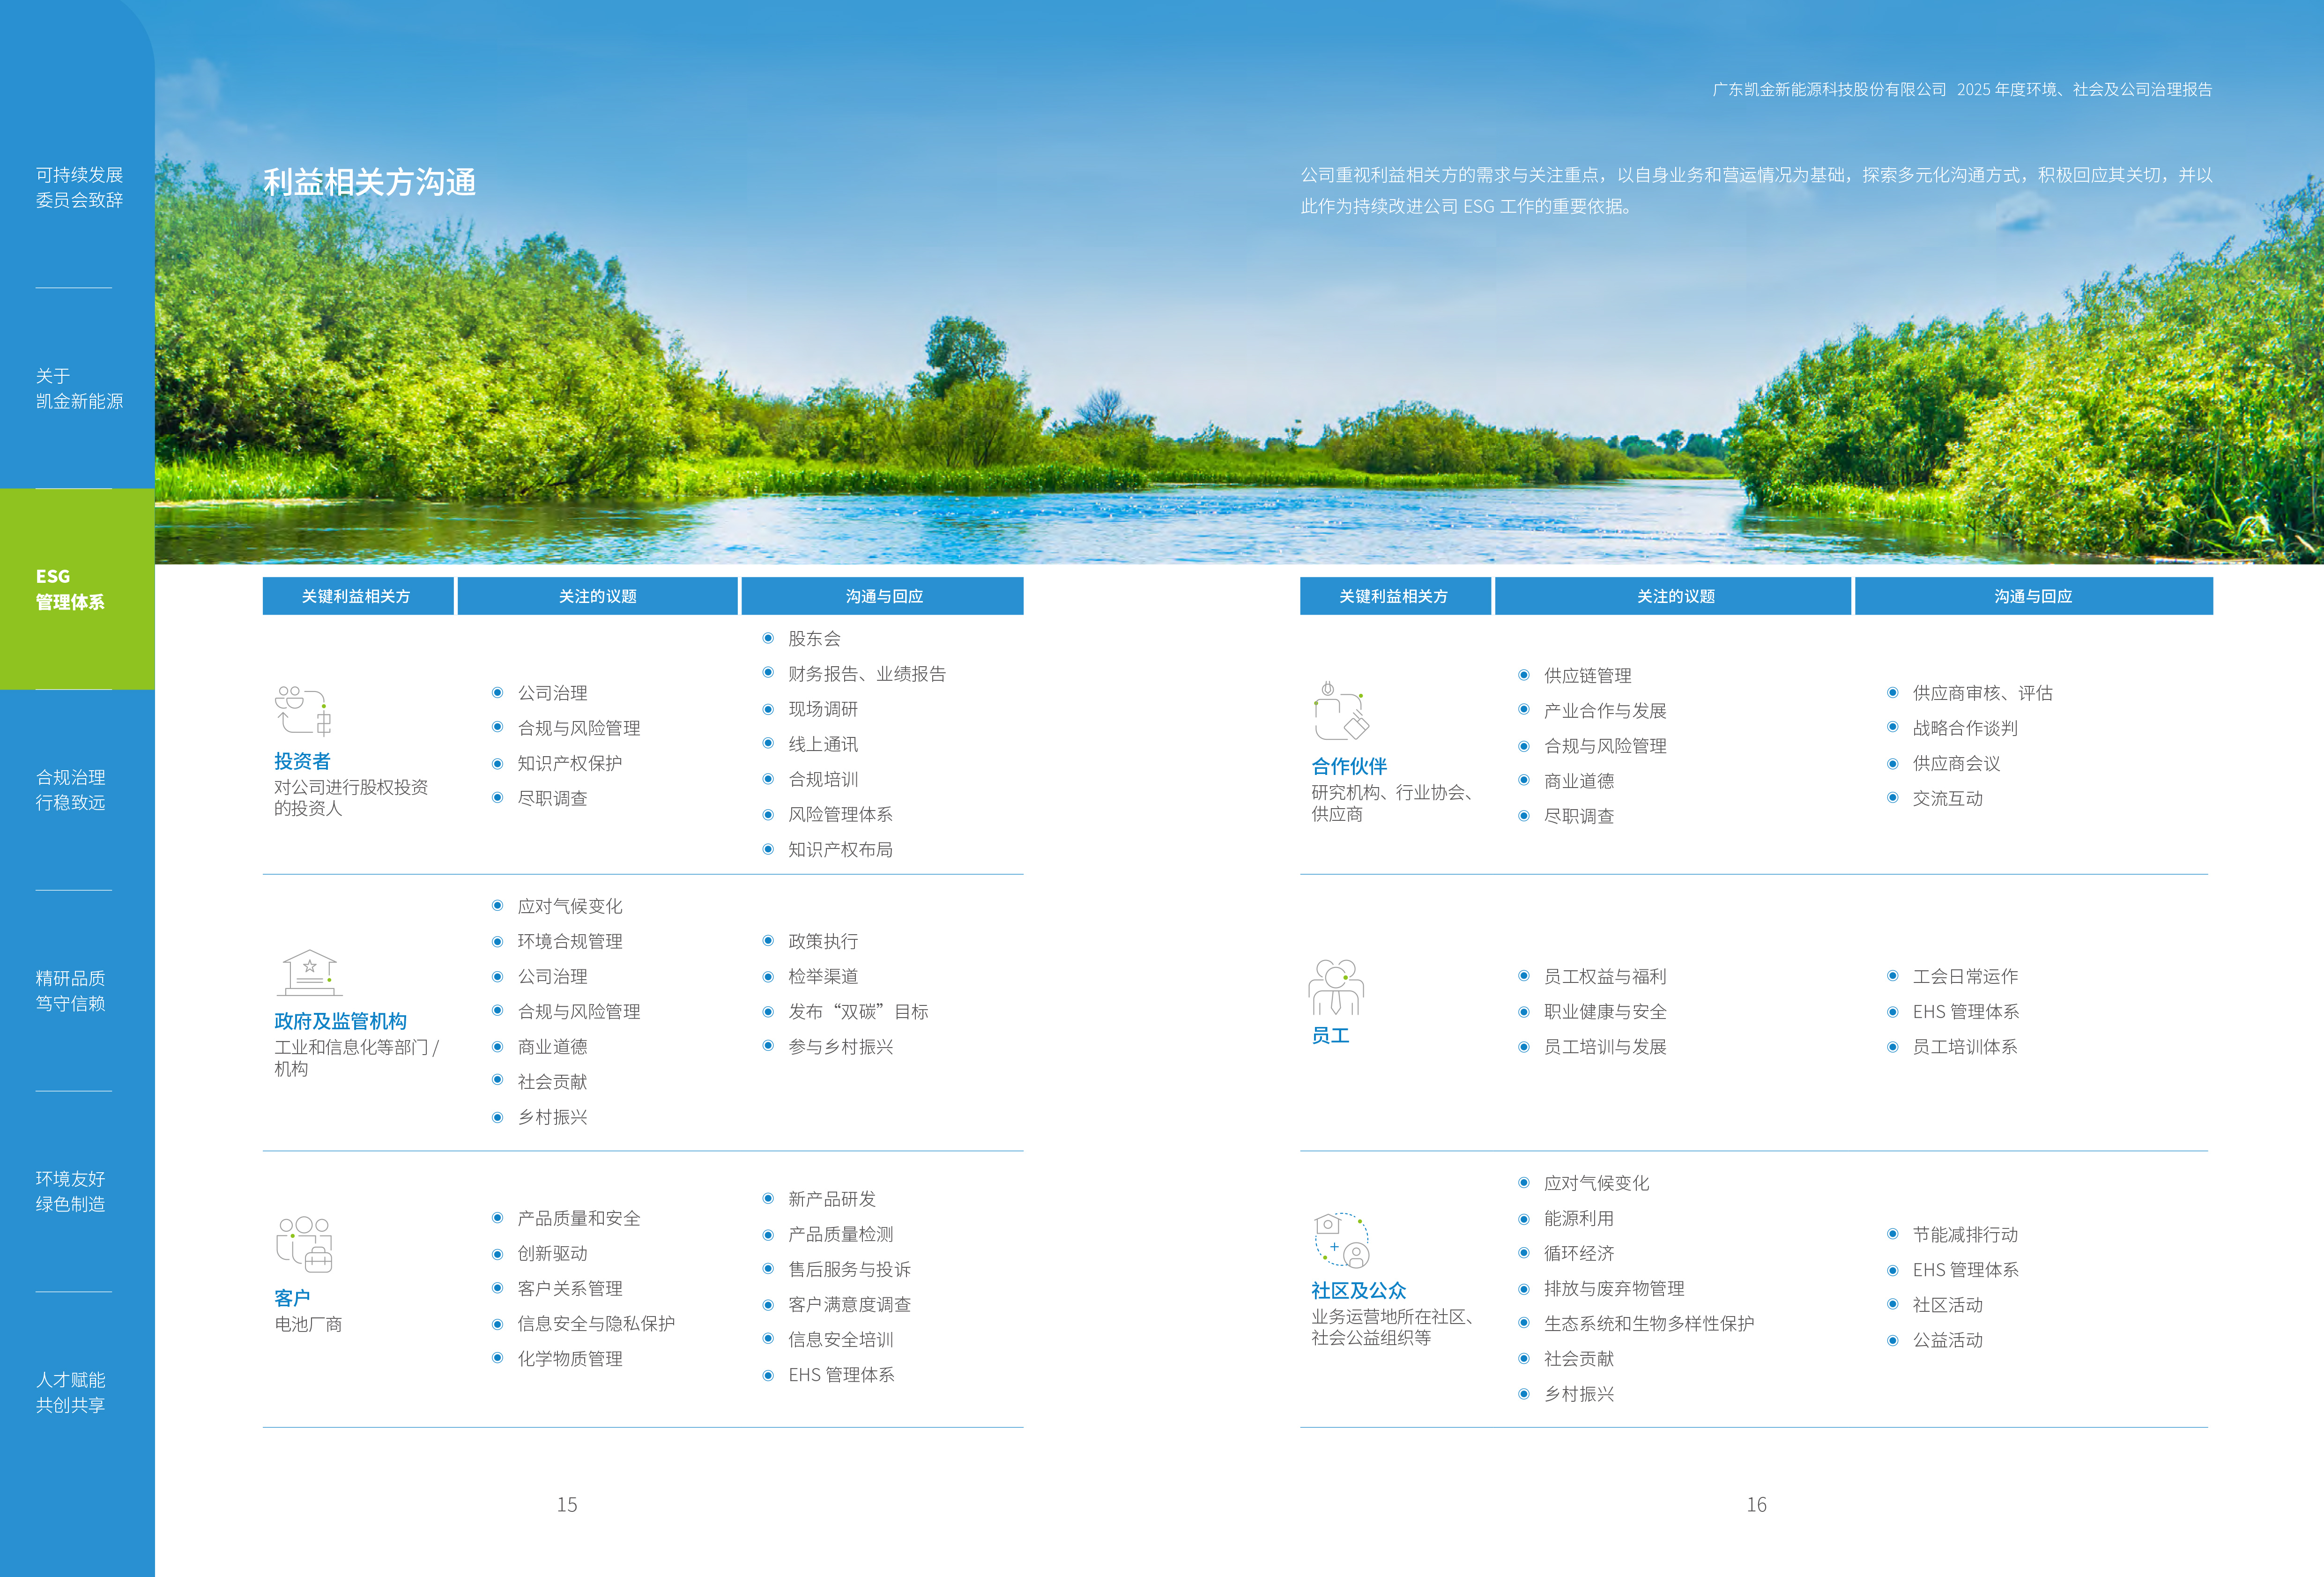
Task: Click the 股东会 bullet item
Action: pyautogui.click(x=814, y=639)
